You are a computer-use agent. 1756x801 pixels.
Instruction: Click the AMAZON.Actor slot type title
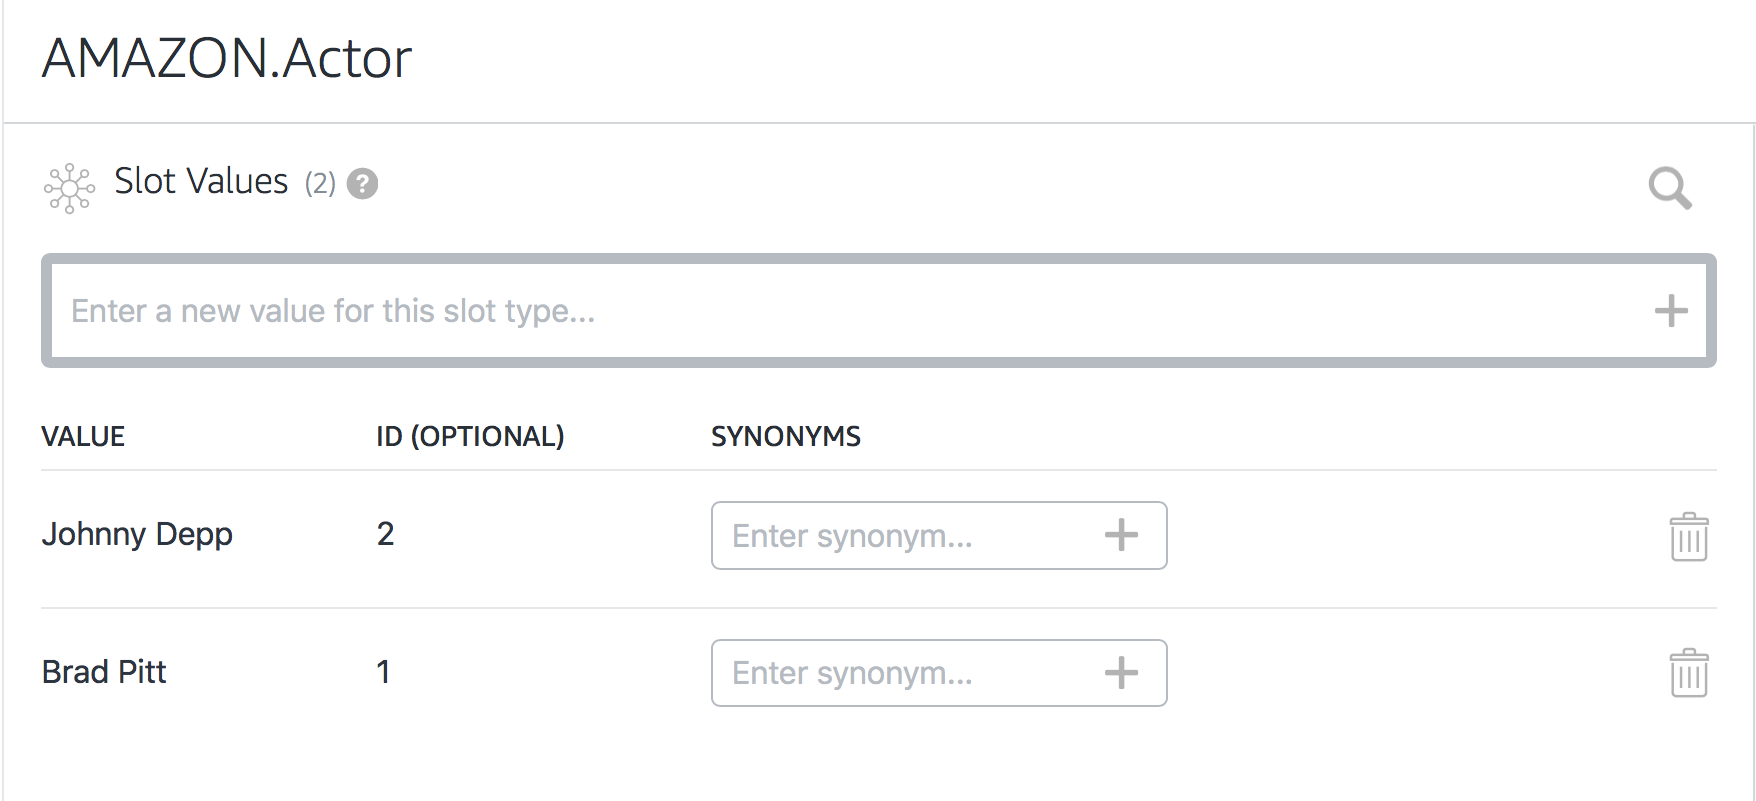coord(227,58)
